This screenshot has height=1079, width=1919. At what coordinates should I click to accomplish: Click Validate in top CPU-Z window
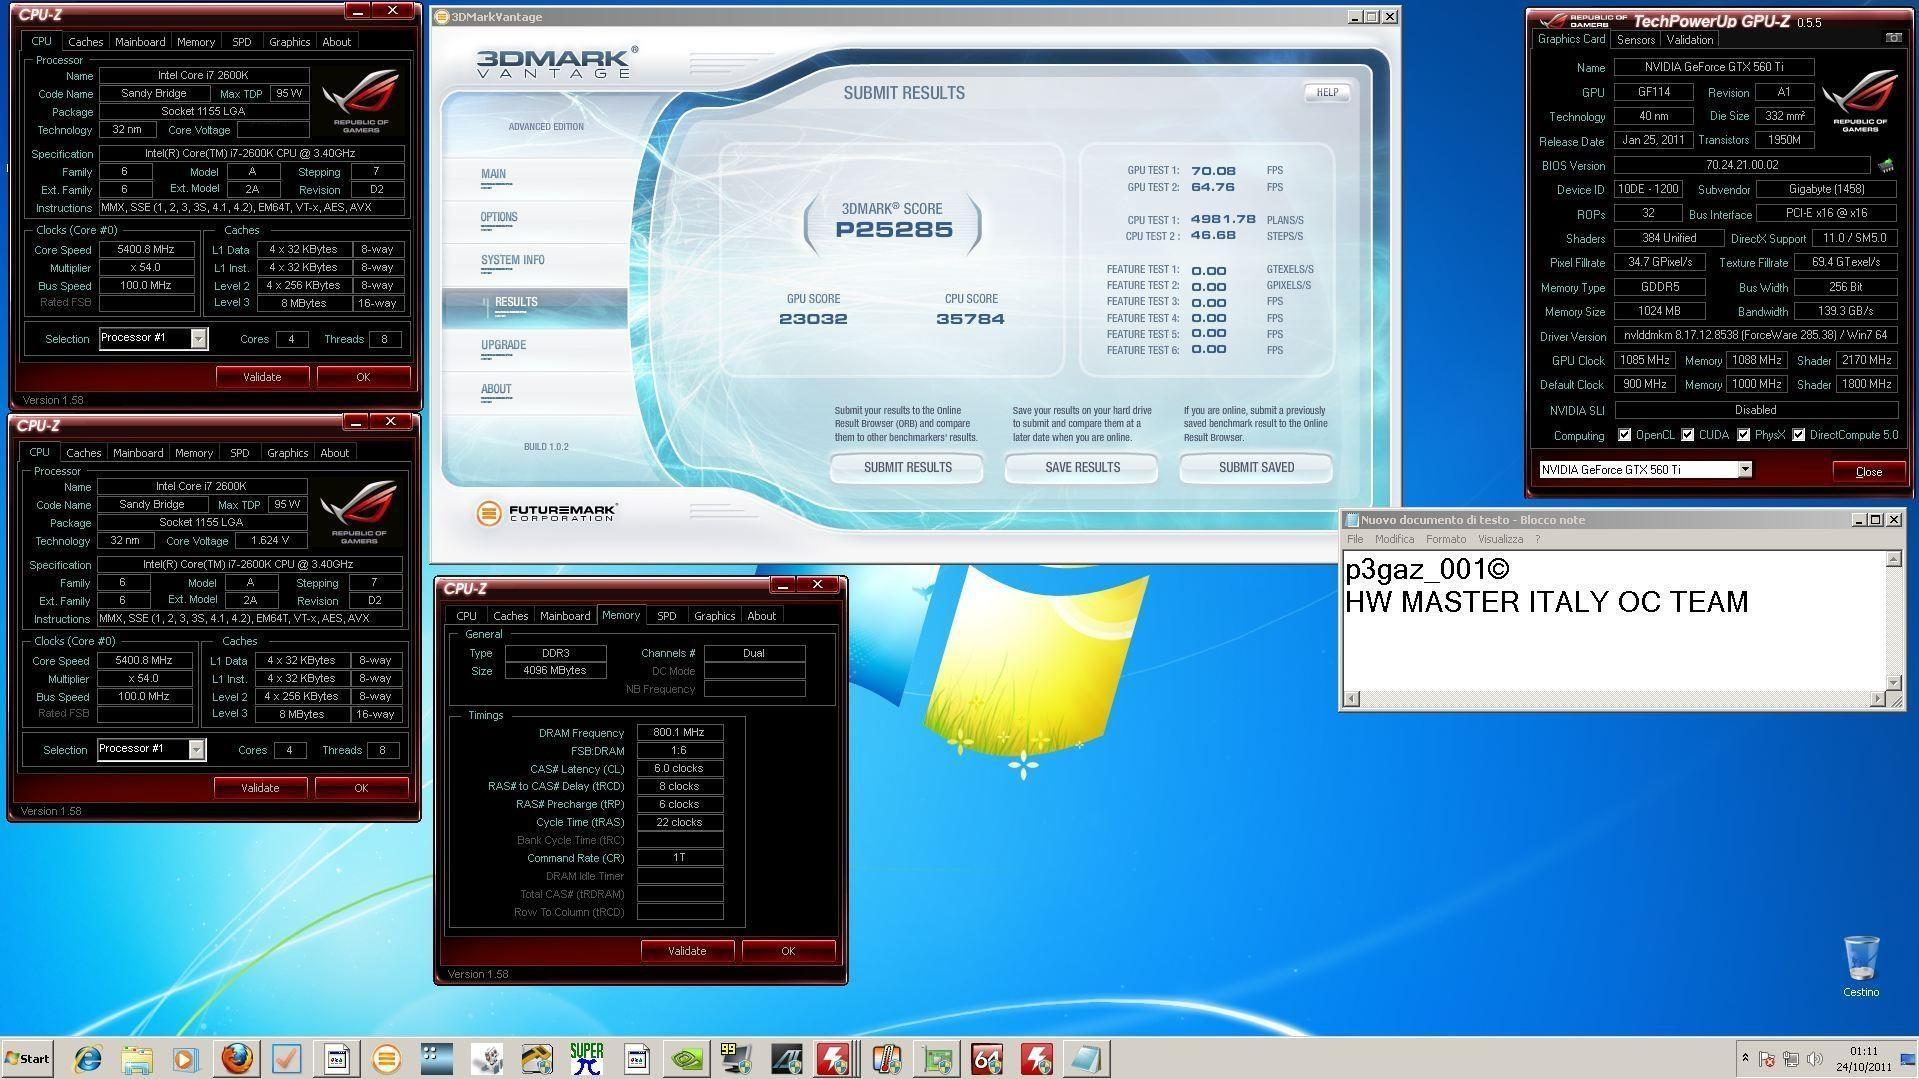(262, 377)
